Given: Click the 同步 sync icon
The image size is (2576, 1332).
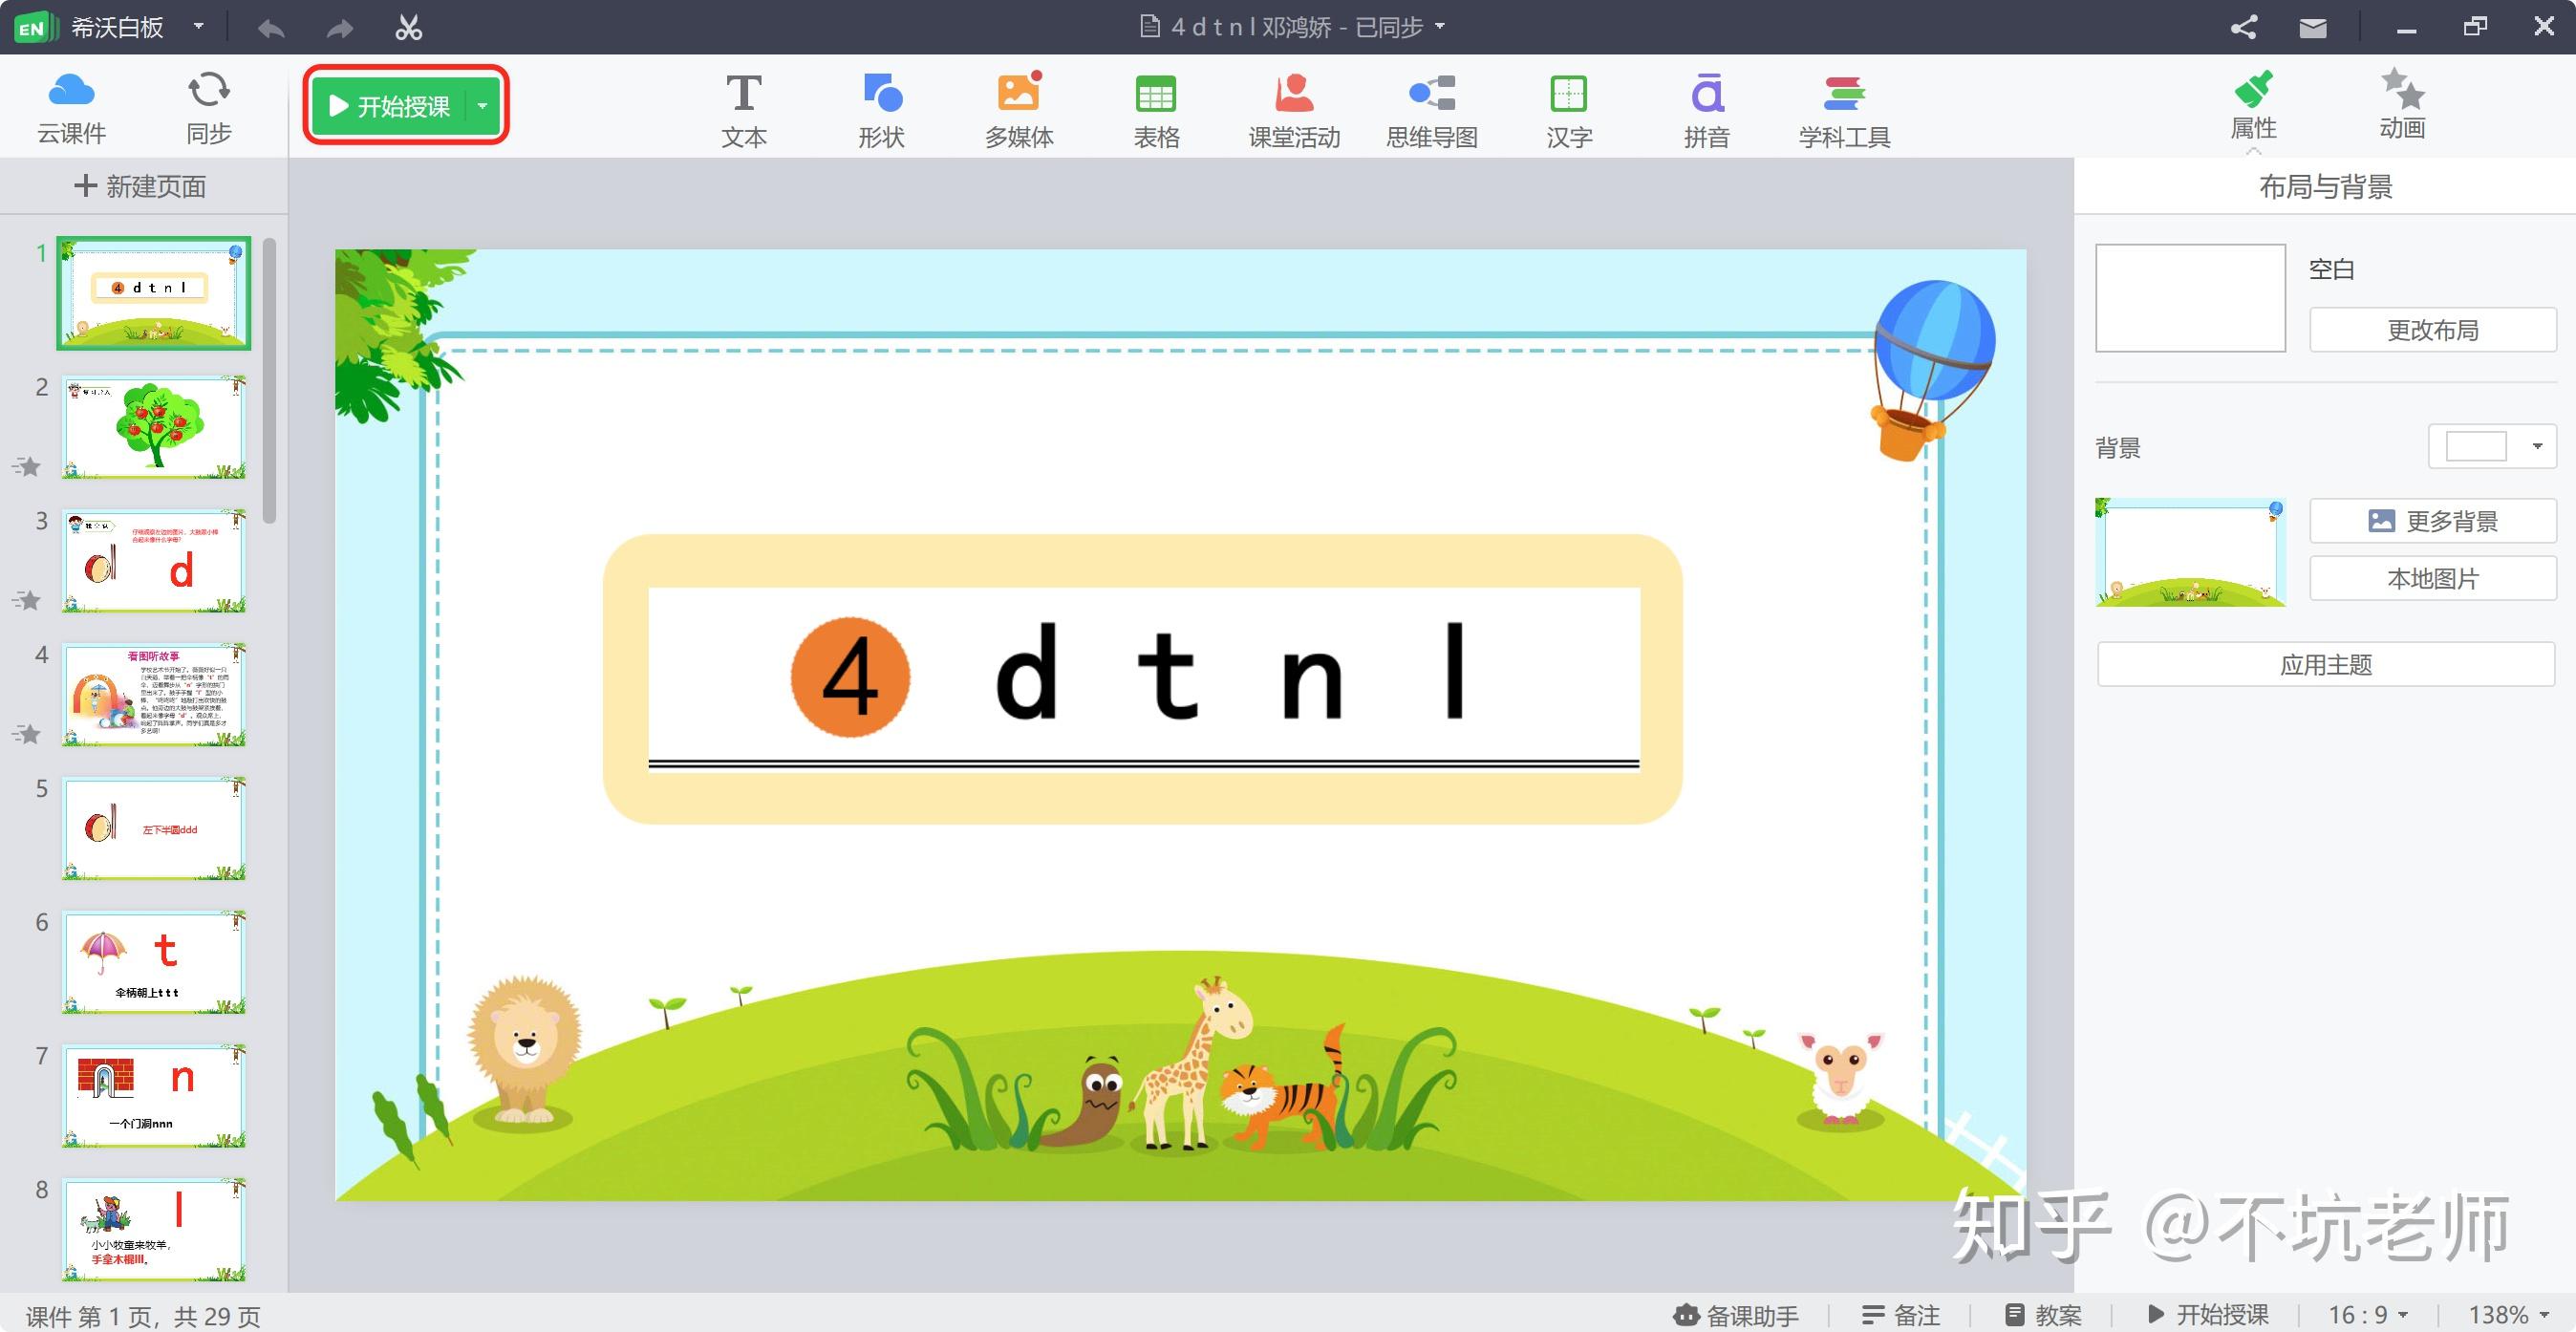Looking at the screenshot, I should 209,107.
